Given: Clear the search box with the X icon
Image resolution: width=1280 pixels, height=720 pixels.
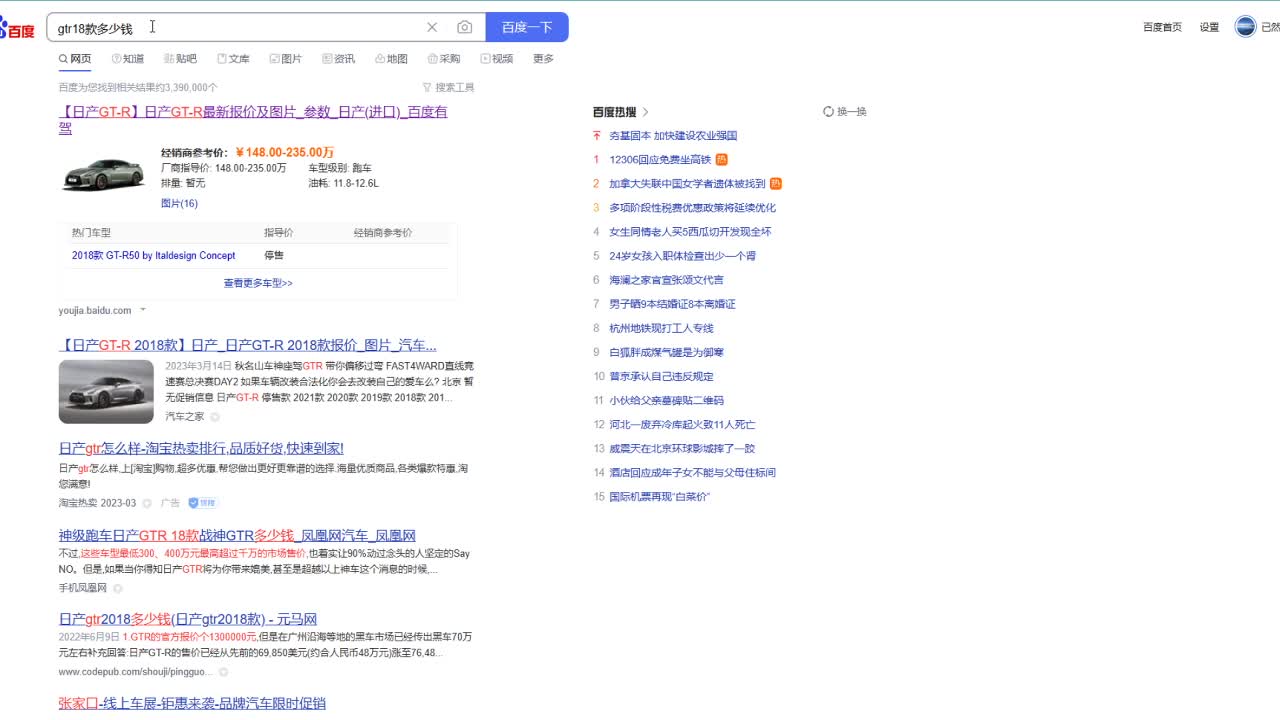Looking at the screenshot, I should [x=432, y=27].
